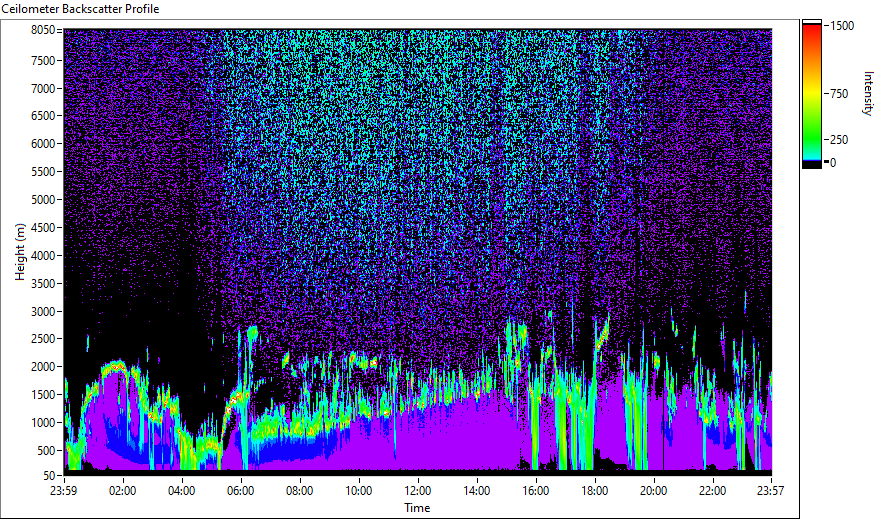Click the 3000 height tick label
This screenshot has width=878, height=519.
point(43,312)
